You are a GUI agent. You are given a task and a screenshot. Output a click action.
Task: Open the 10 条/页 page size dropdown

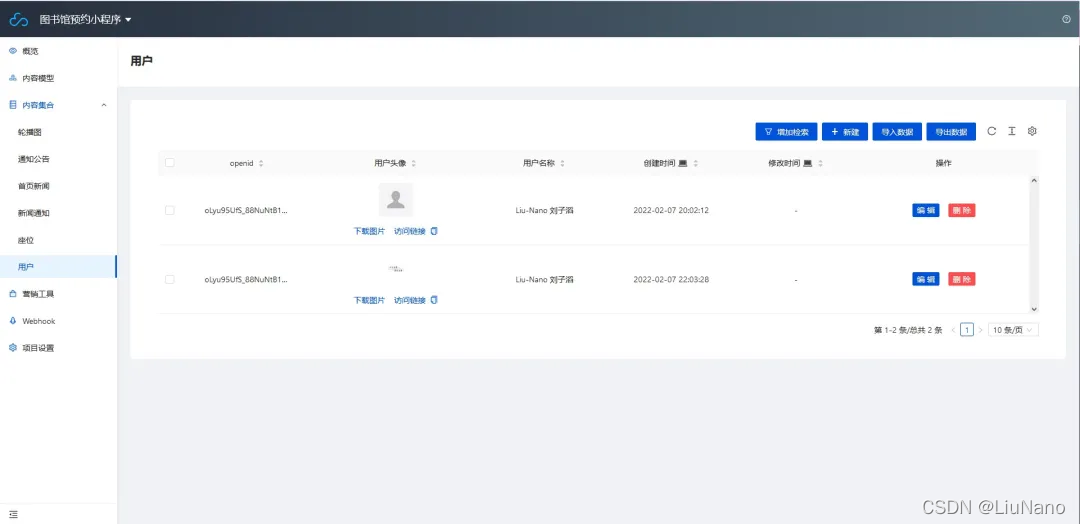click(1013, 329)
